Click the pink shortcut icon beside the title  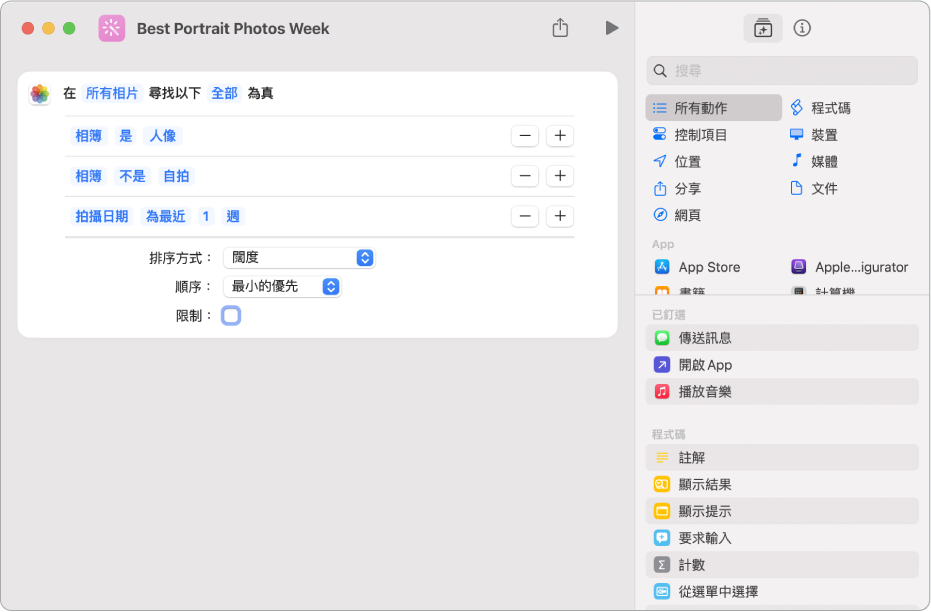point(112,28)
